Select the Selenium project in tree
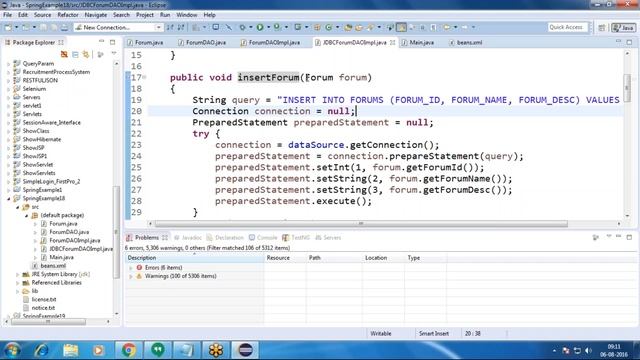This screenshot has width=640, height=360. 34,89
